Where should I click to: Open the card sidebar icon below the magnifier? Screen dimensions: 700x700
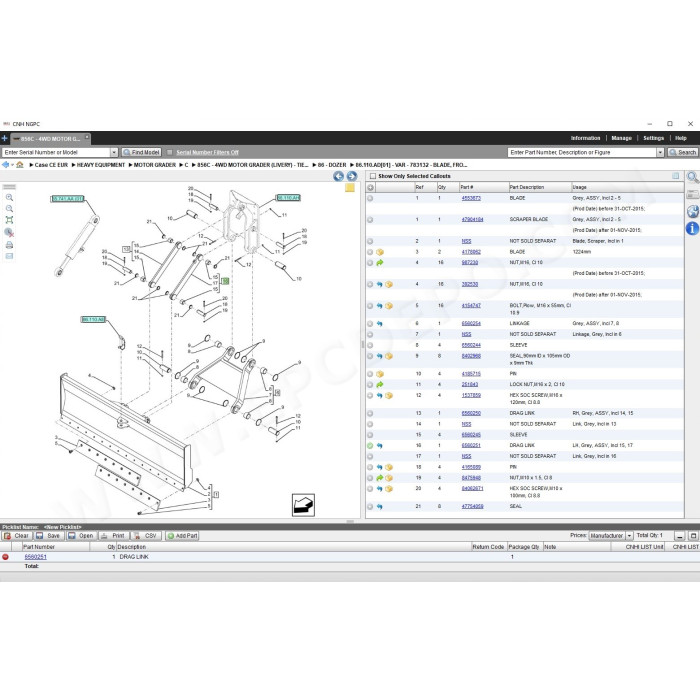point(692,194)
